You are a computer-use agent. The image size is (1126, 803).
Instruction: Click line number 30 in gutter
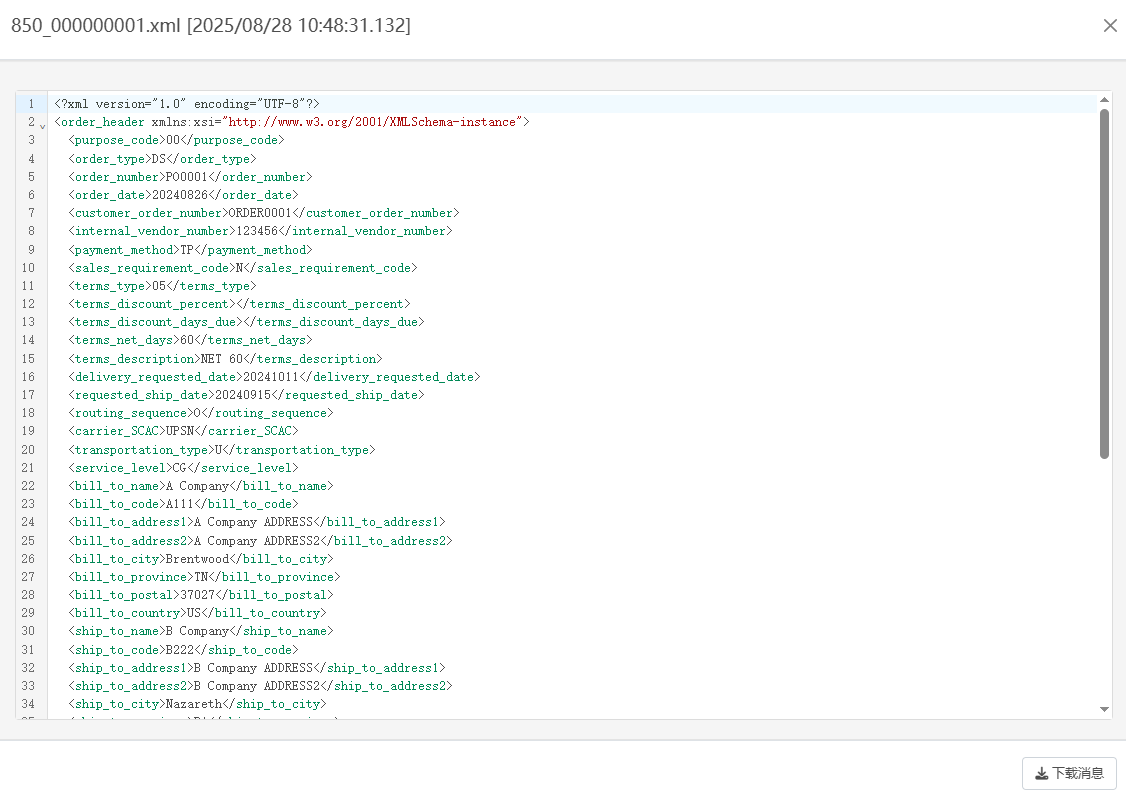click(x=28, y=631)
